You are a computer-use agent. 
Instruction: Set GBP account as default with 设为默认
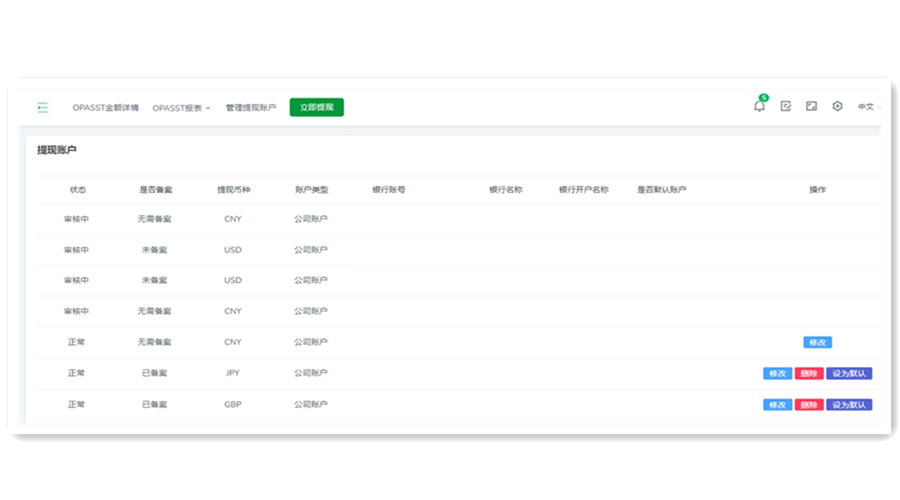[849, 405]
